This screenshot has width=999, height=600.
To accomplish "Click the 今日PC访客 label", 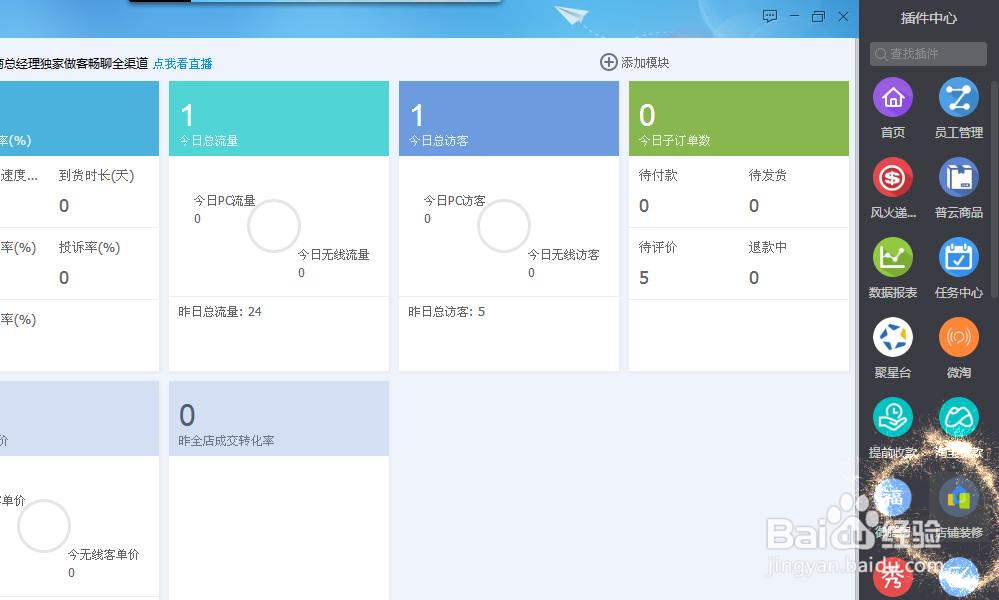I will [x=454, y=201].
